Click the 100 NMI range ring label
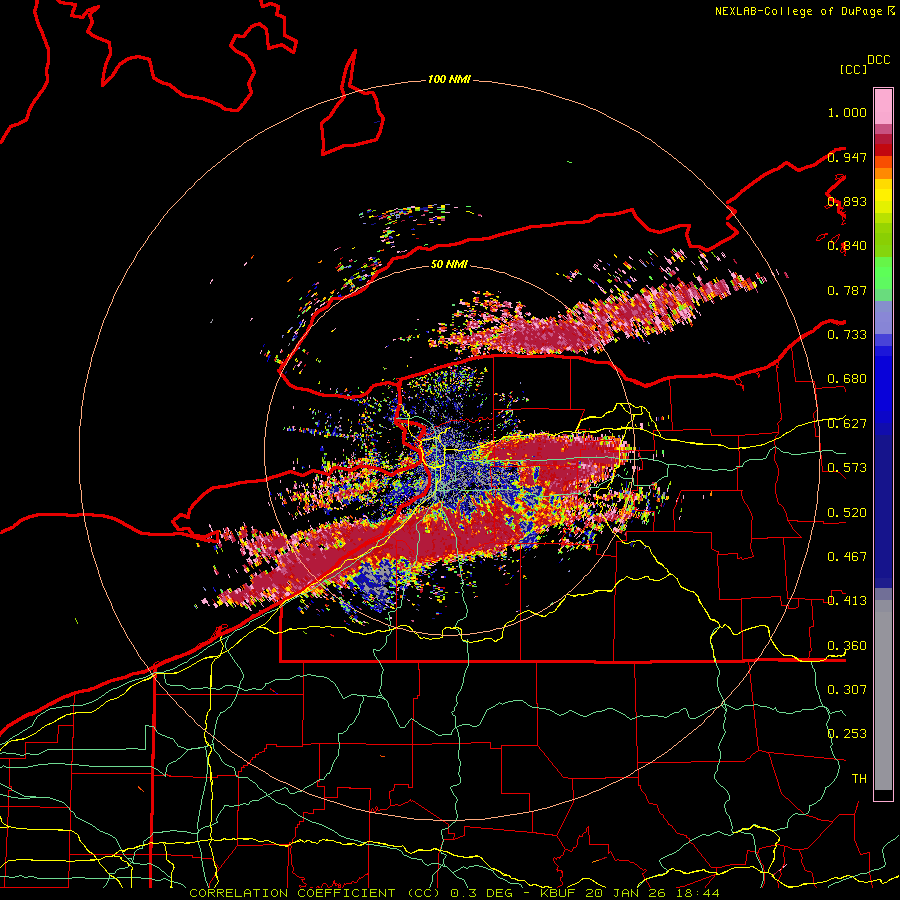This screenshot has height=900, width=900. pos(449,79)
